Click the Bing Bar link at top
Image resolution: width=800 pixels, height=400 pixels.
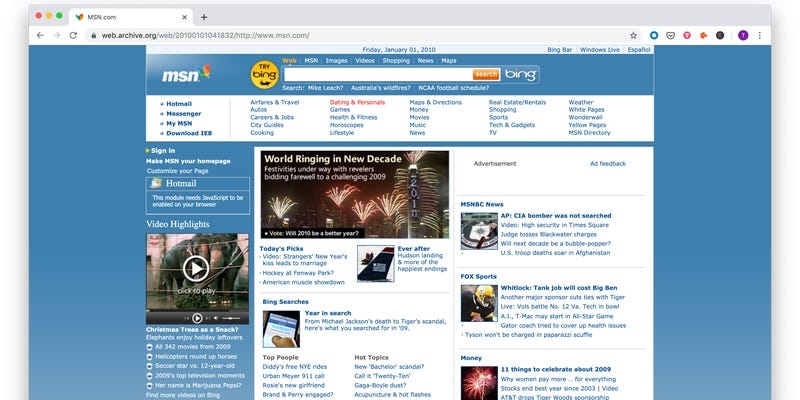tap(560, 49)
